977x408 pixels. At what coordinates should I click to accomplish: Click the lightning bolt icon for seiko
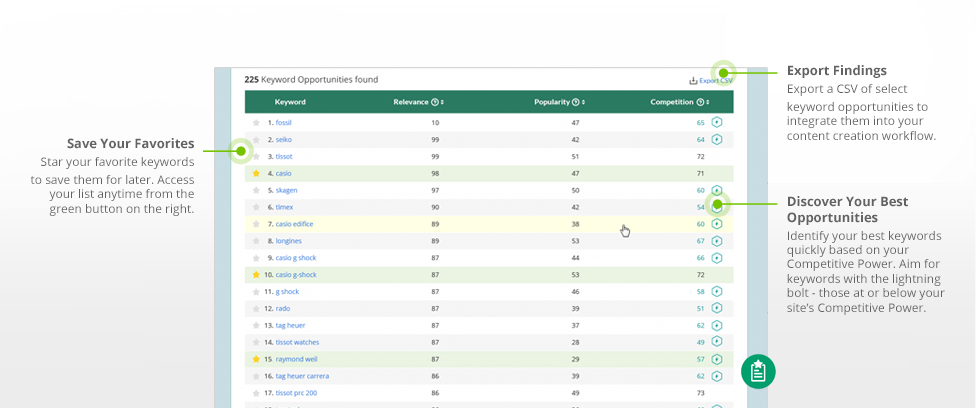point(717,140)
